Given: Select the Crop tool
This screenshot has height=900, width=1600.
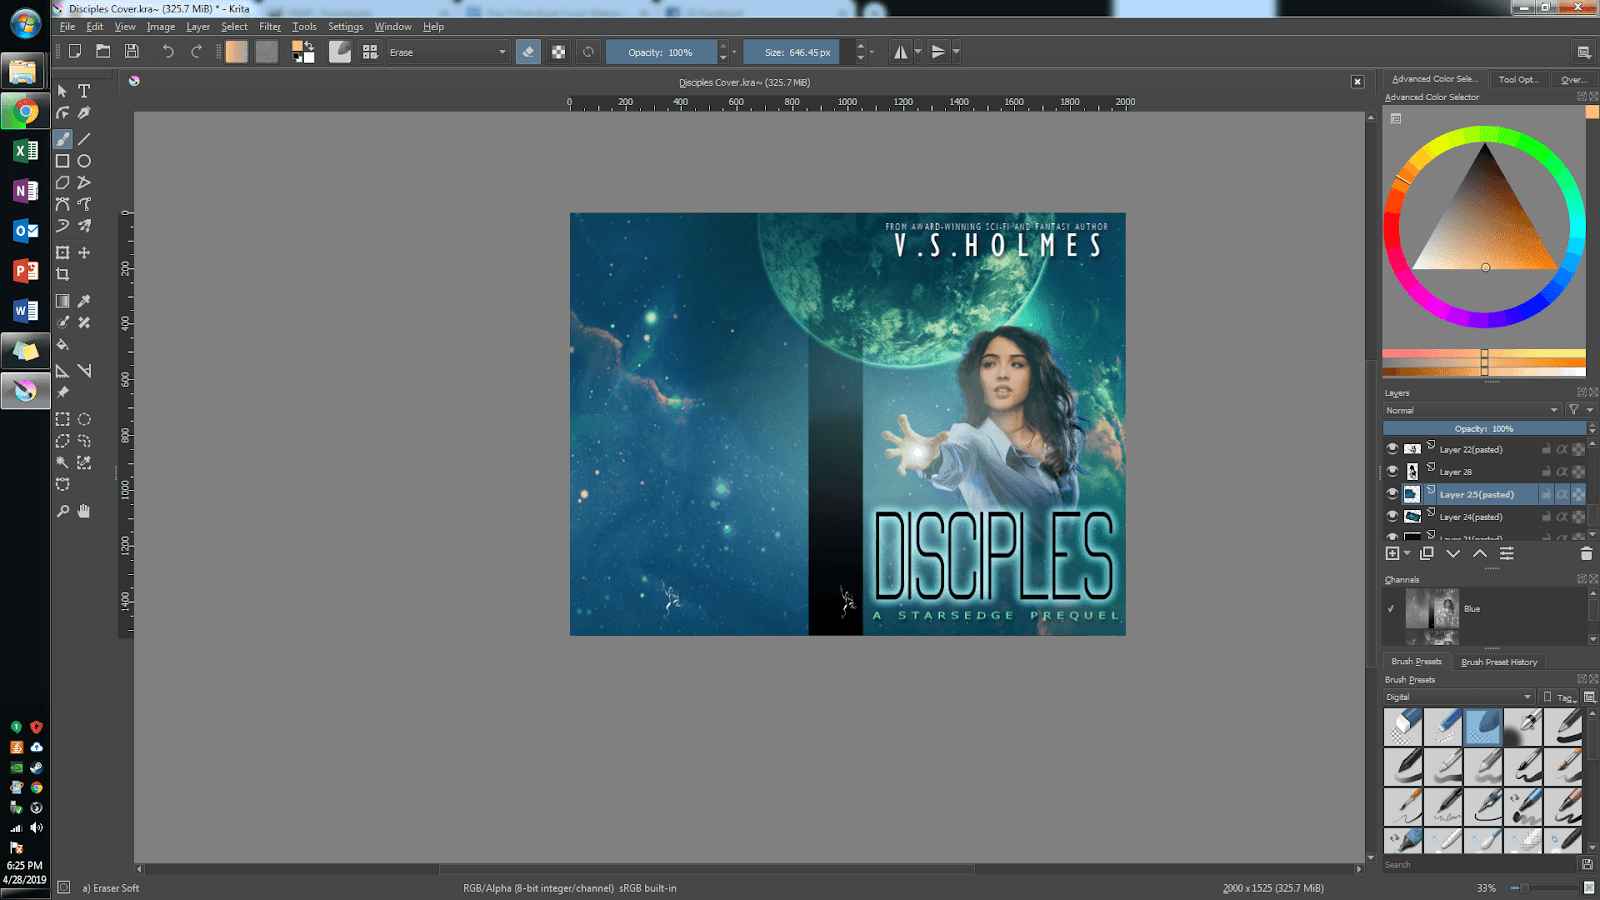Looking at the screenshot, I should (63, 274).
